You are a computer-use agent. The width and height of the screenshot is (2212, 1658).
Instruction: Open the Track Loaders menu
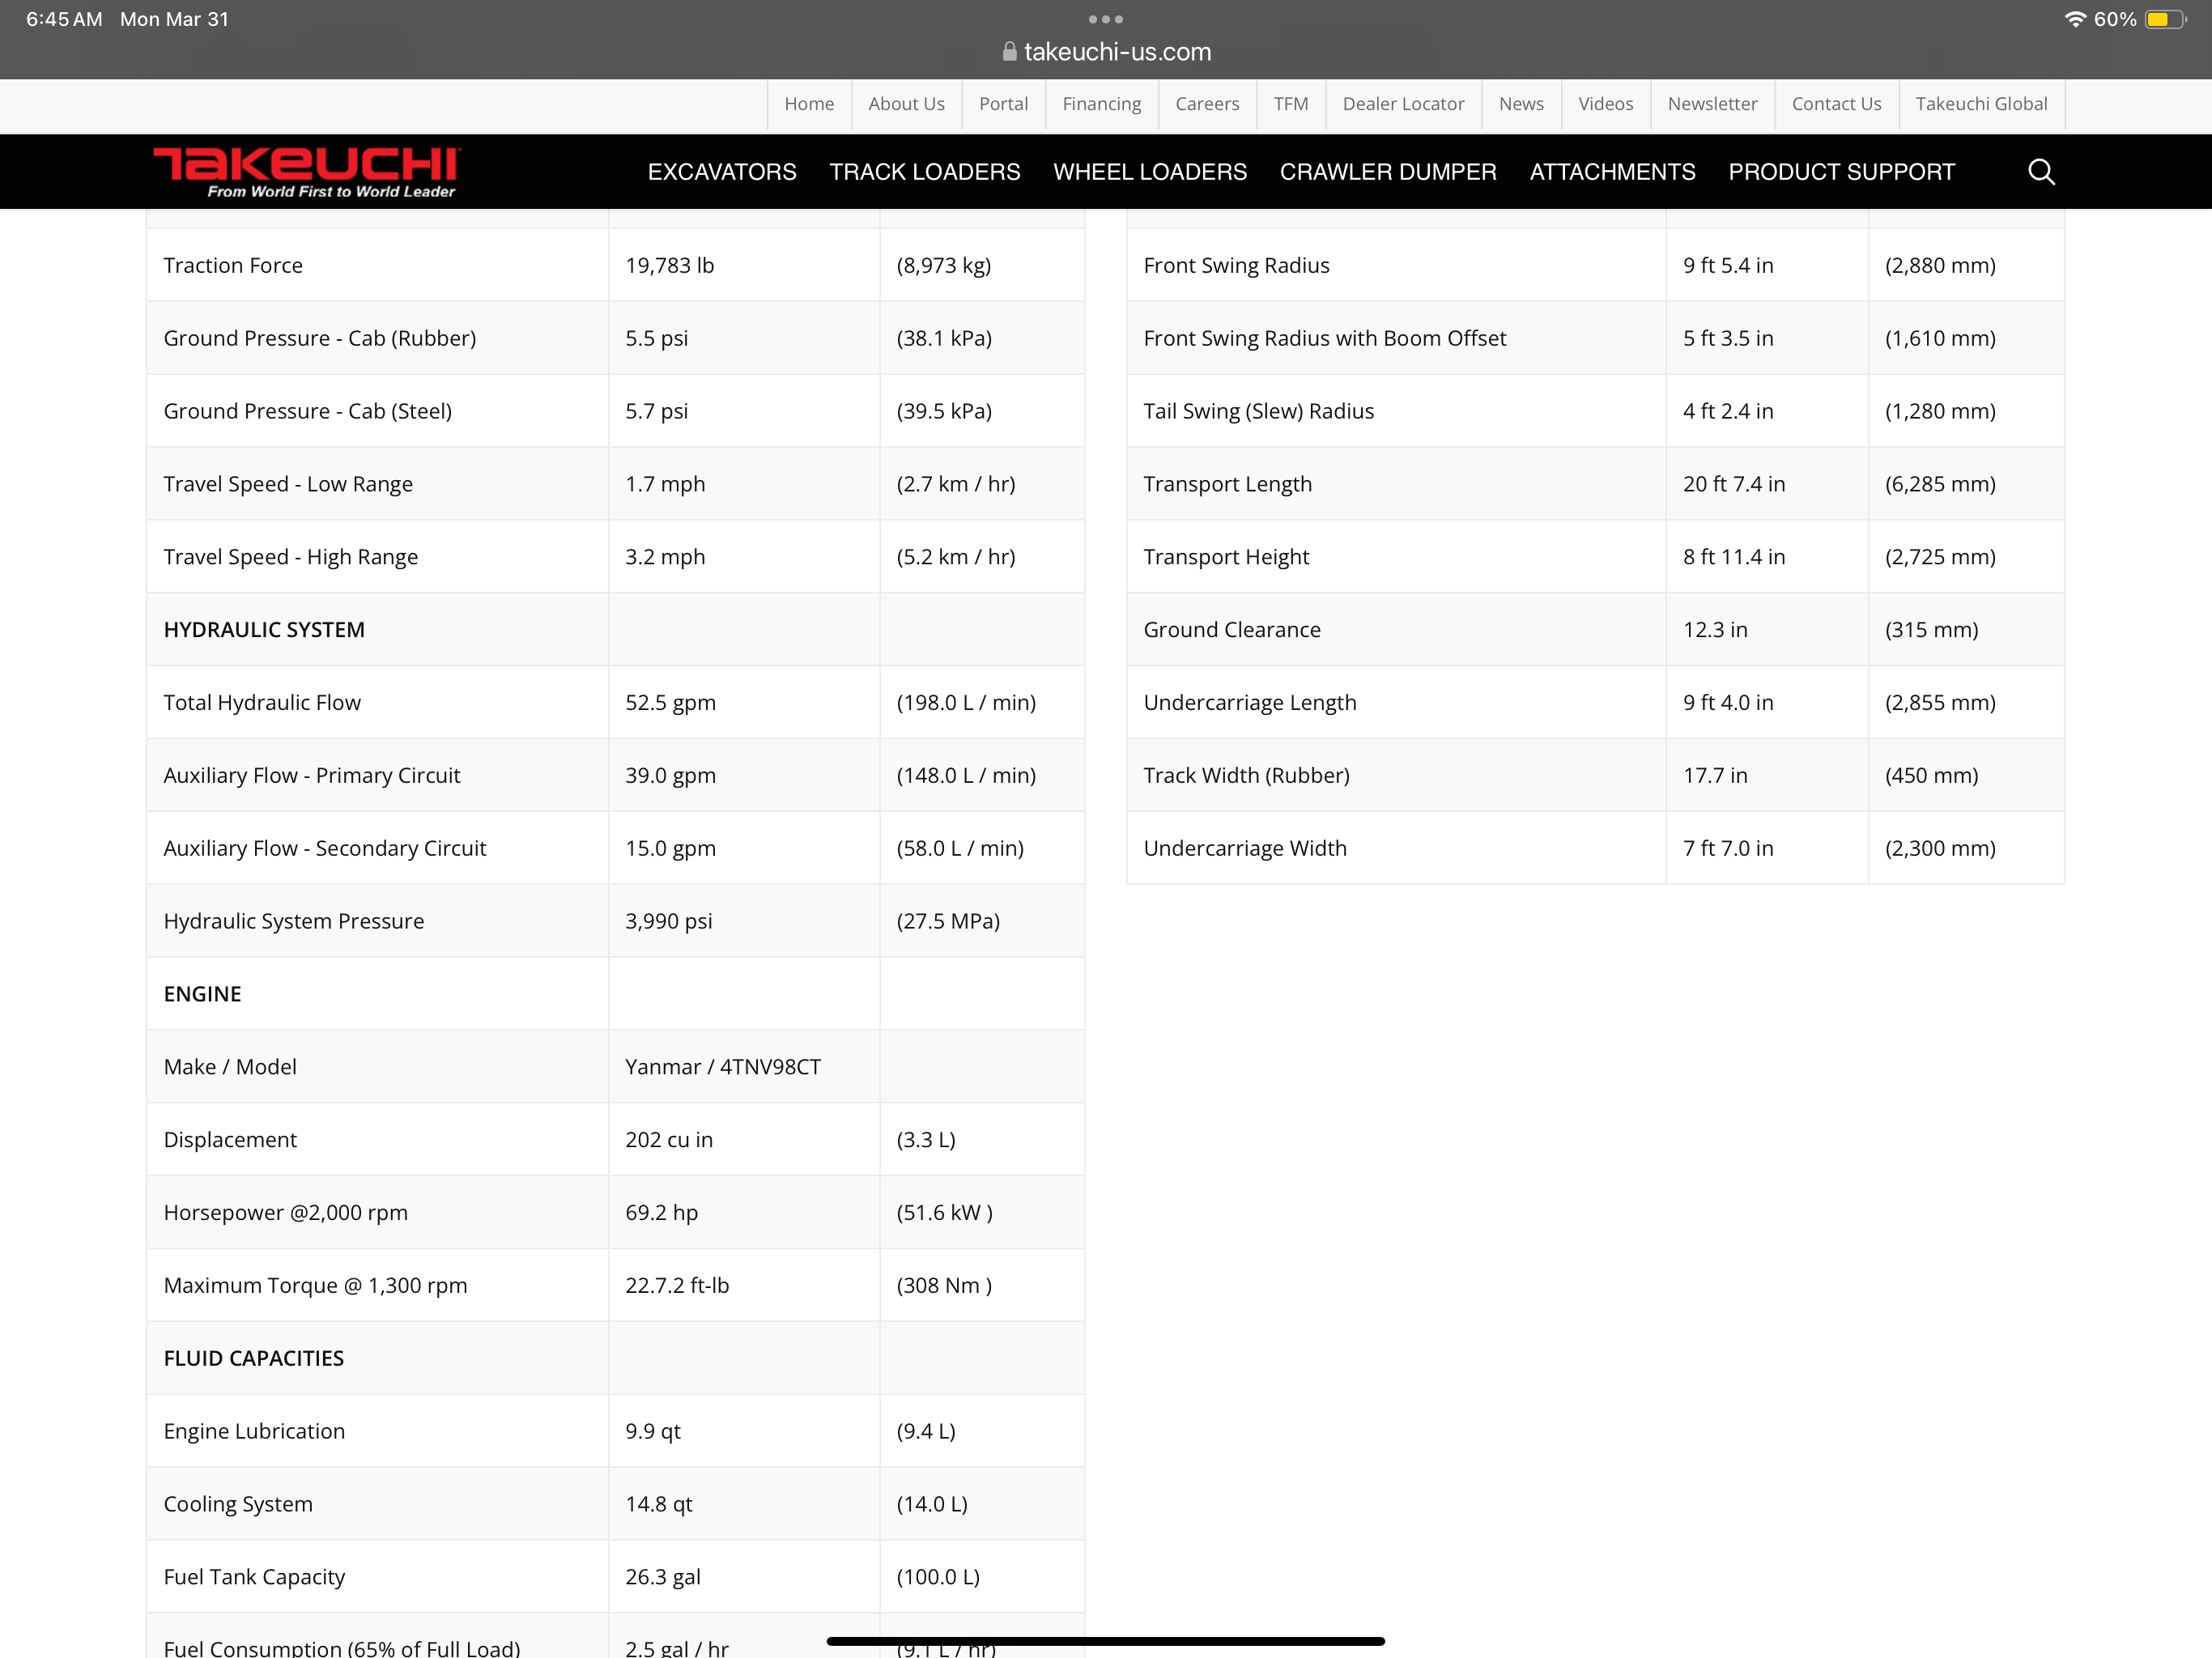[x=924, y=172]
